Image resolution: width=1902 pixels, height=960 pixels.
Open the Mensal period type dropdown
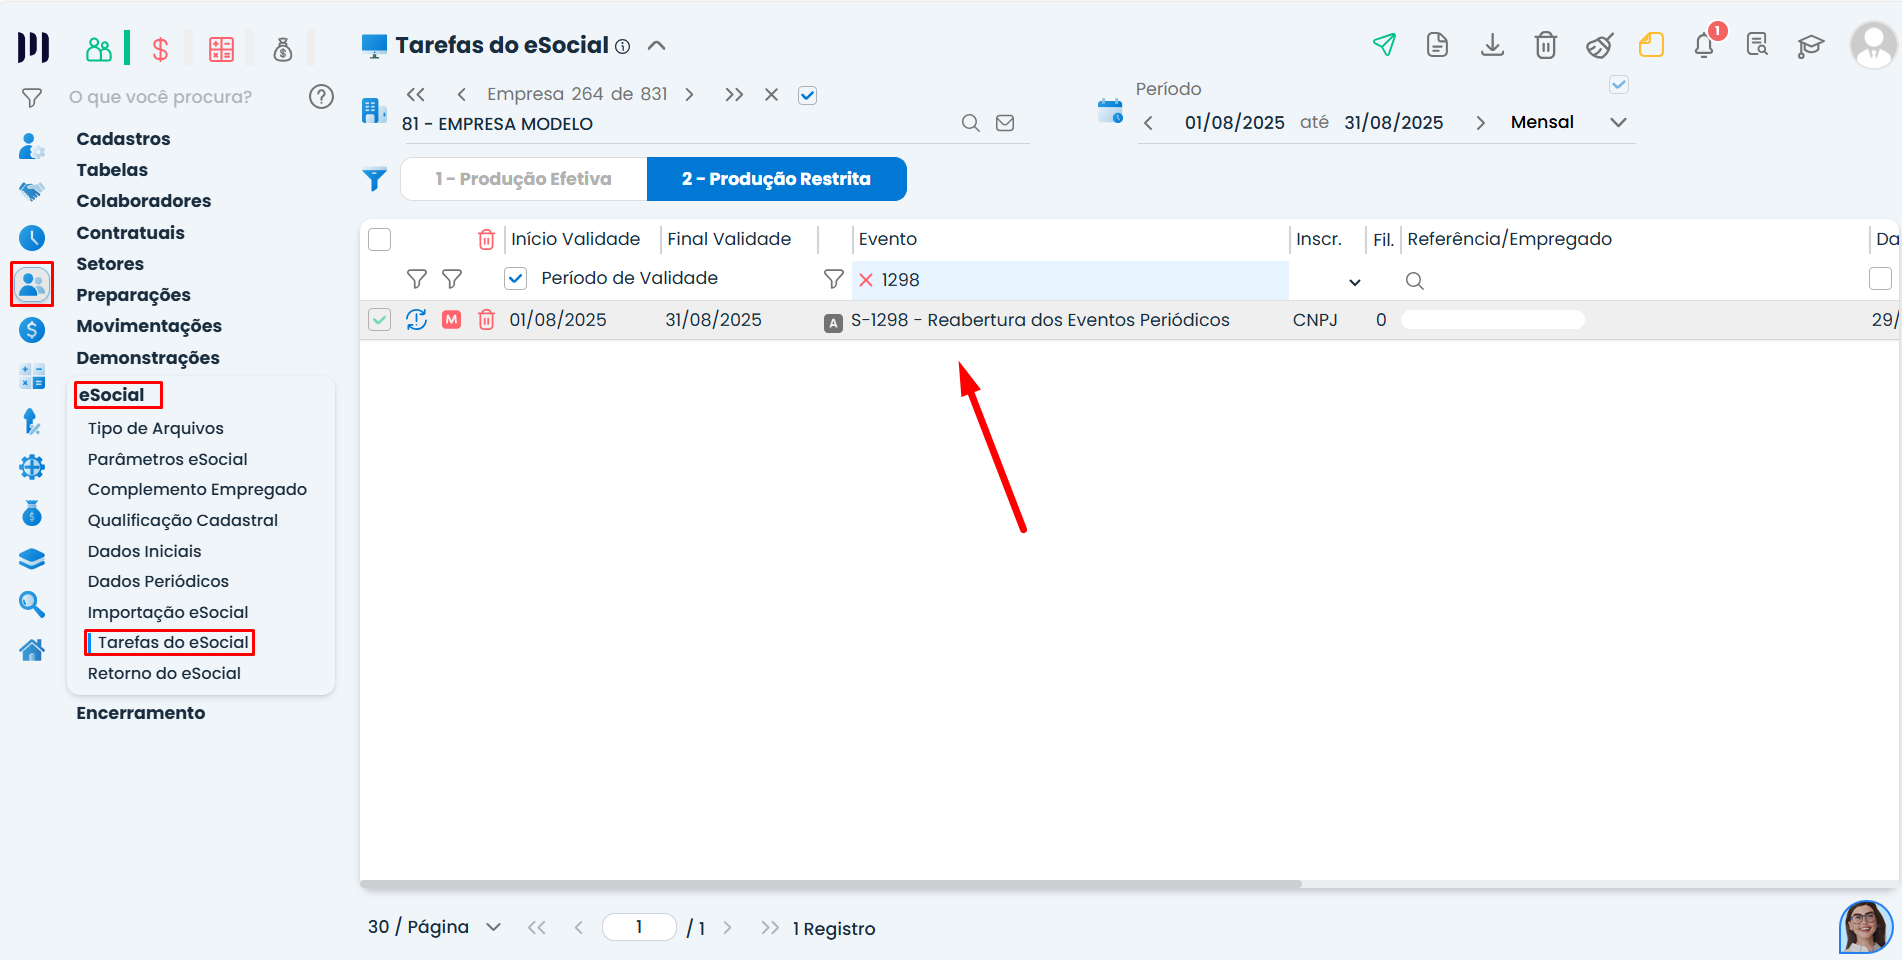pyautogui.click(x=1568, y=122)
